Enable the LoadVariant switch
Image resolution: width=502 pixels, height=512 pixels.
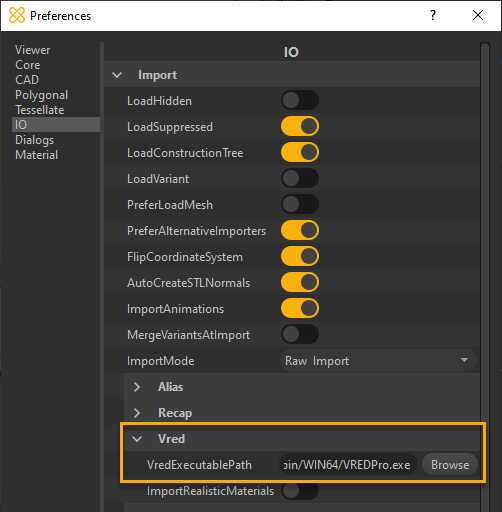click(x=300, y=178)
